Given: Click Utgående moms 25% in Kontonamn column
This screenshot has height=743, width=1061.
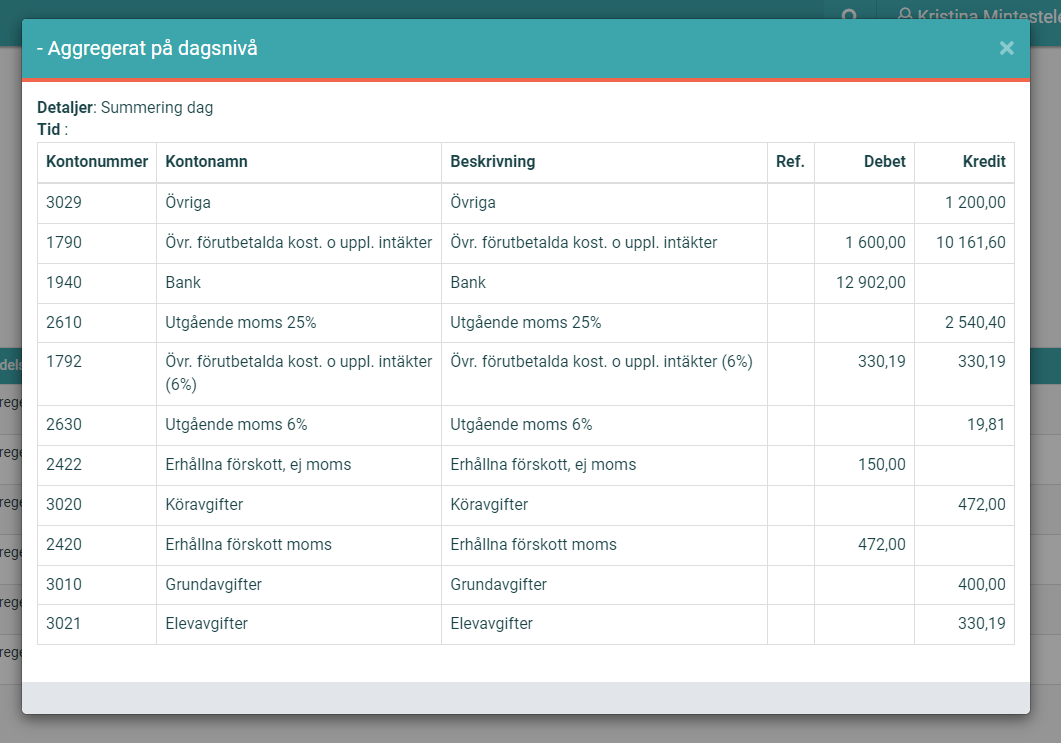Looking at the screenshot, I should (x=241, y=322).
